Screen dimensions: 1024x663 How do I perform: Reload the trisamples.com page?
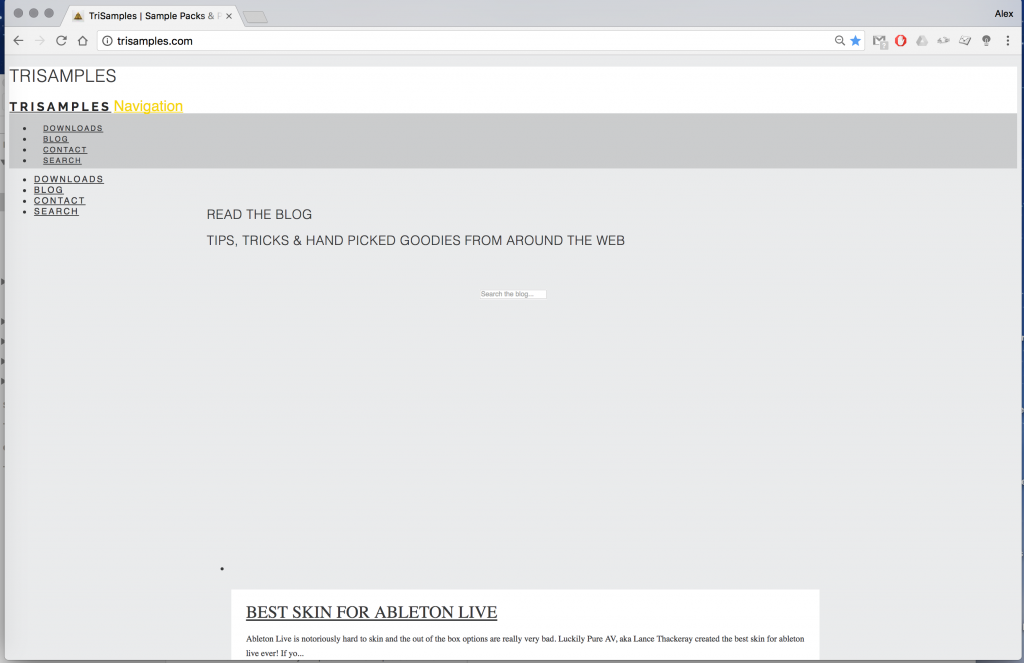pos(61,40)
